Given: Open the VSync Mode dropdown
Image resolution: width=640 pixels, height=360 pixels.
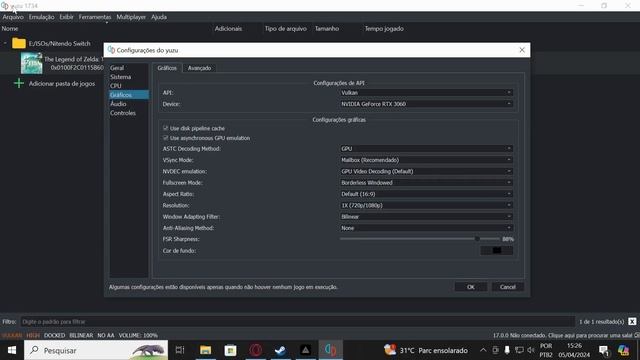Looking at the screenshot, I should (x=426, y=160).
